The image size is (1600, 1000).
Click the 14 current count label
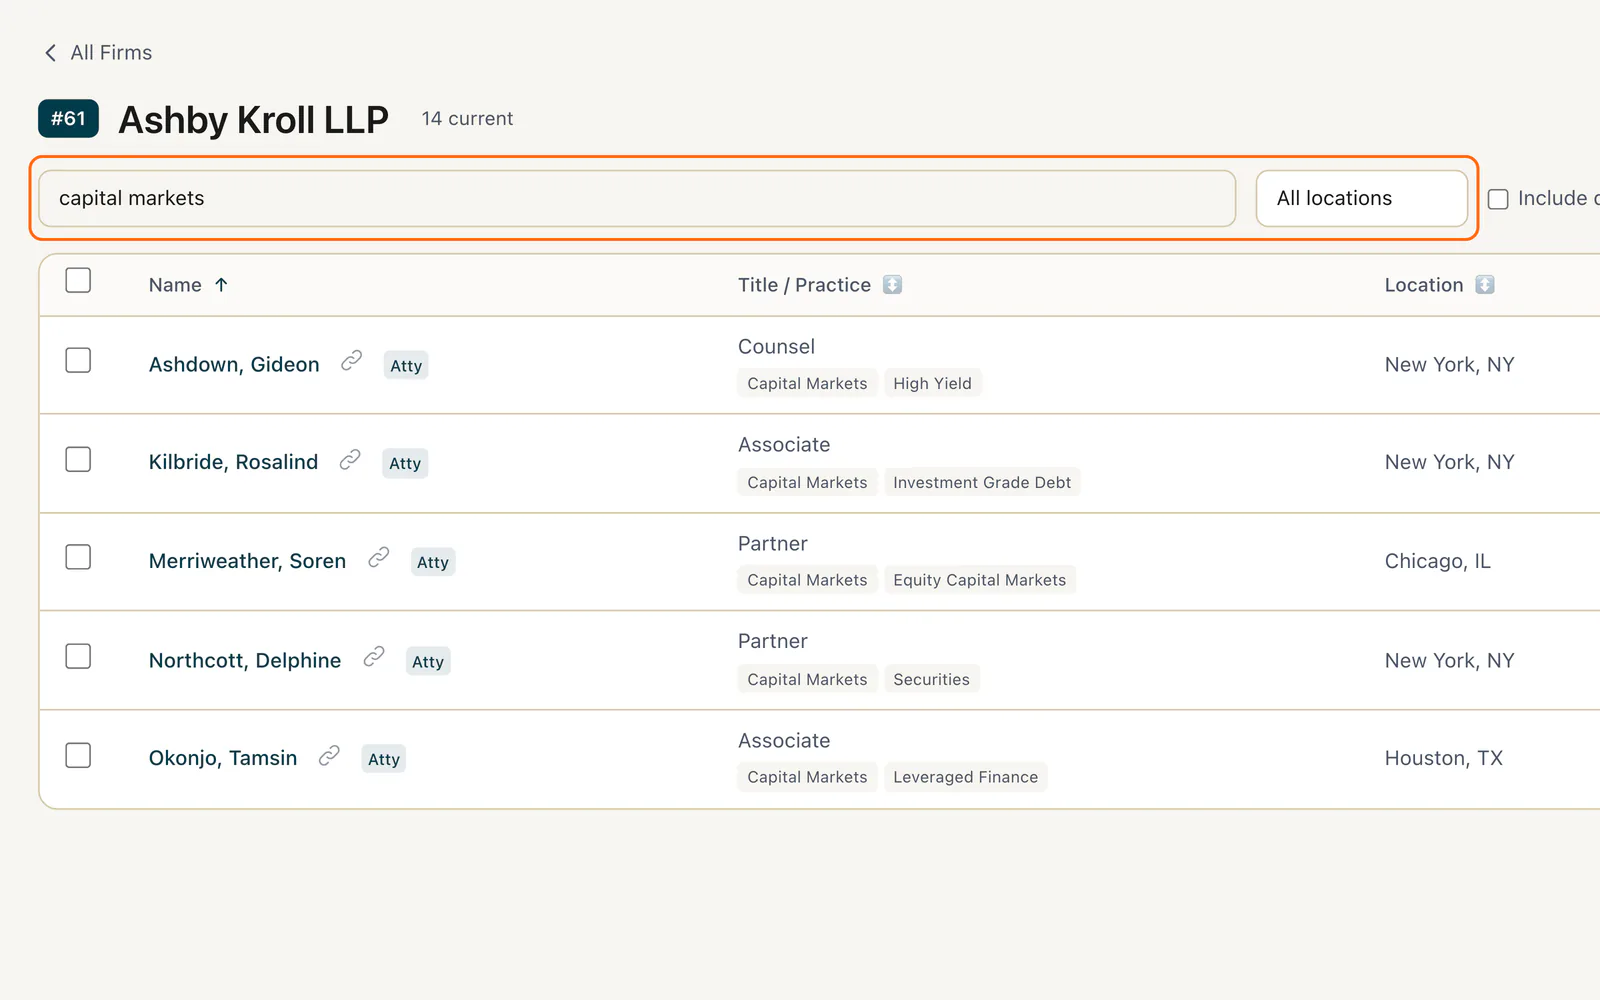(467, 119)
